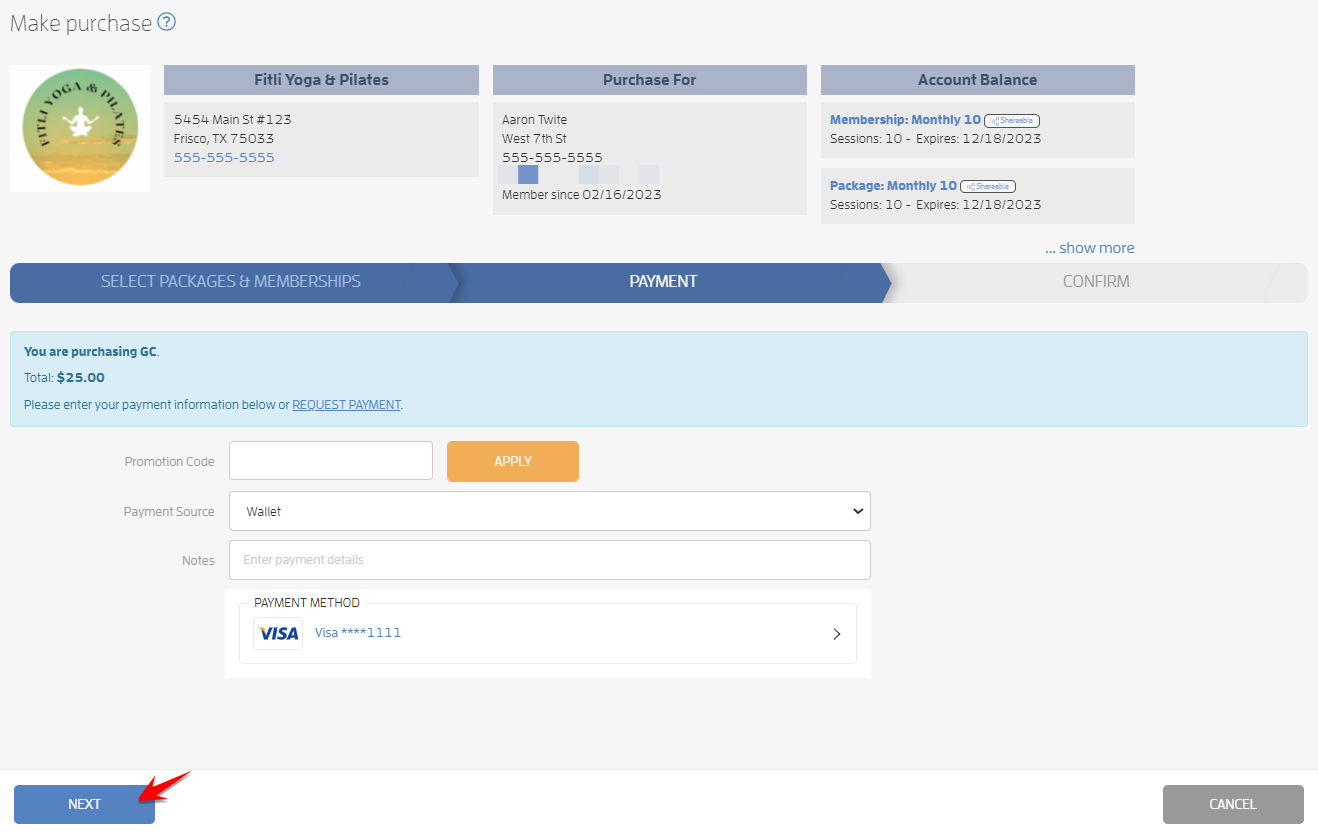Click 'You are purchasing GC' text
Screen dimensions: 1318x836
coord(91,352)
